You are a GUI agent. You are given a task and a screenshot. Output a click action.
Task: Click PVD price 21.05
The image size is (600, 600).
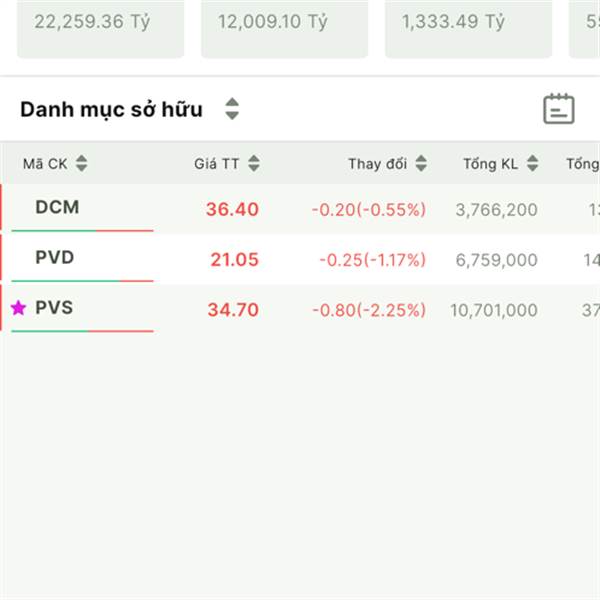click(x=235, y=259)
